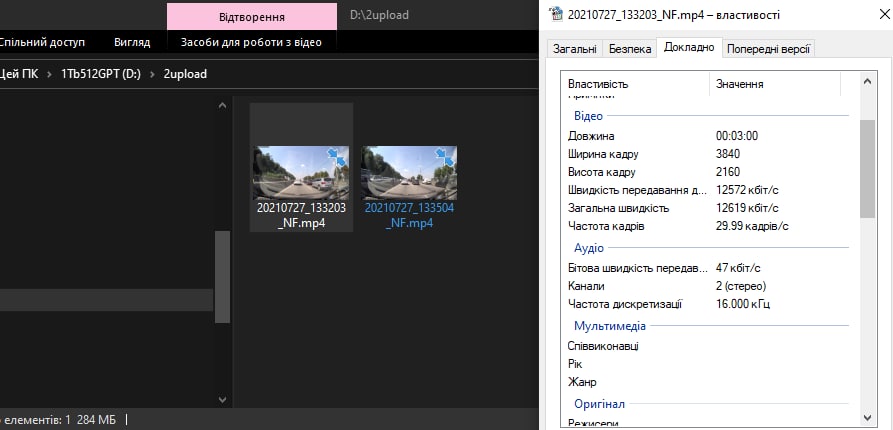Click the Аудіо section heading

point(589,248)
